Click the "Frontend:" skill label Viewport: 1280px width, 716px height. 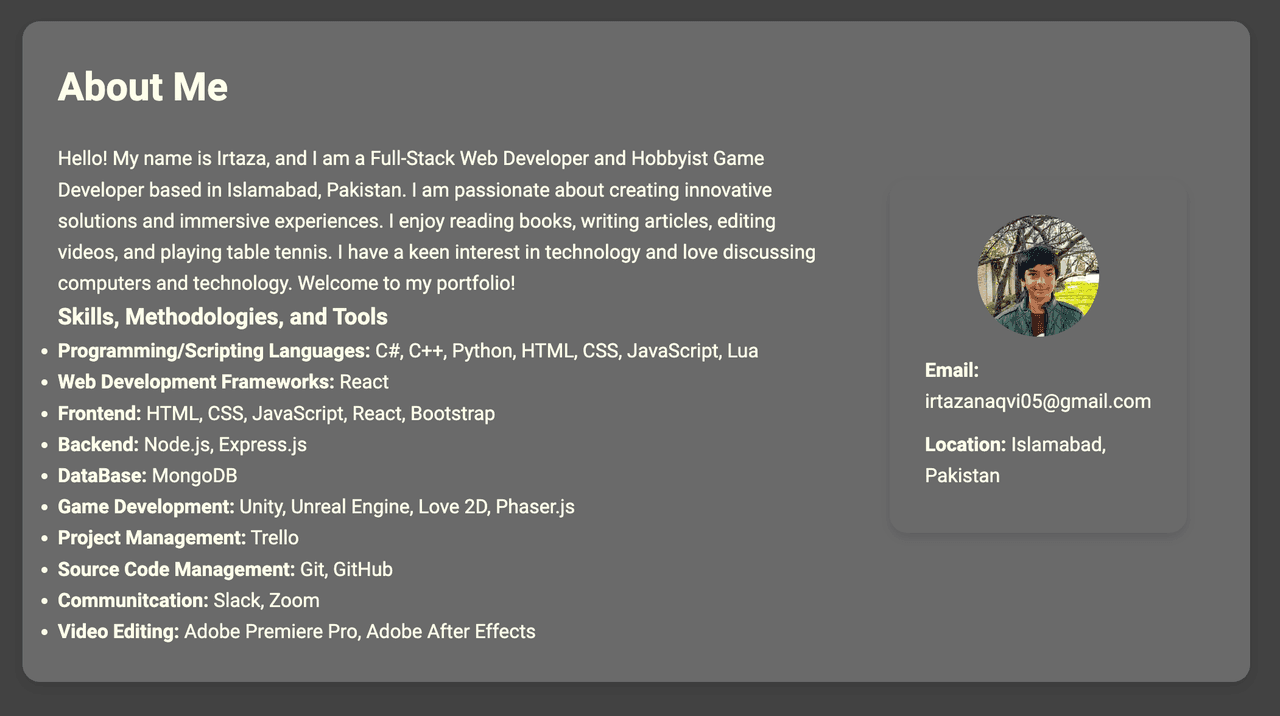99,413
